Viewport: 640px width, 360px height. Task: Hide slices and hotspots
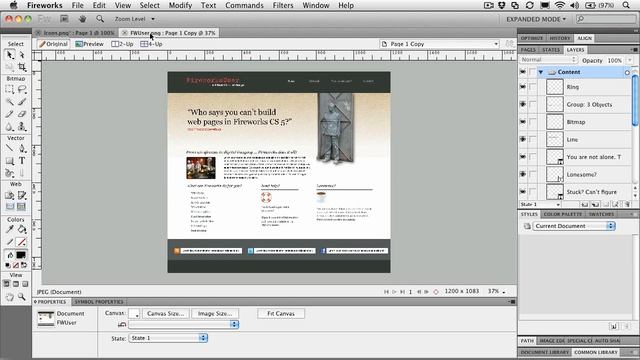coord(10,207)
